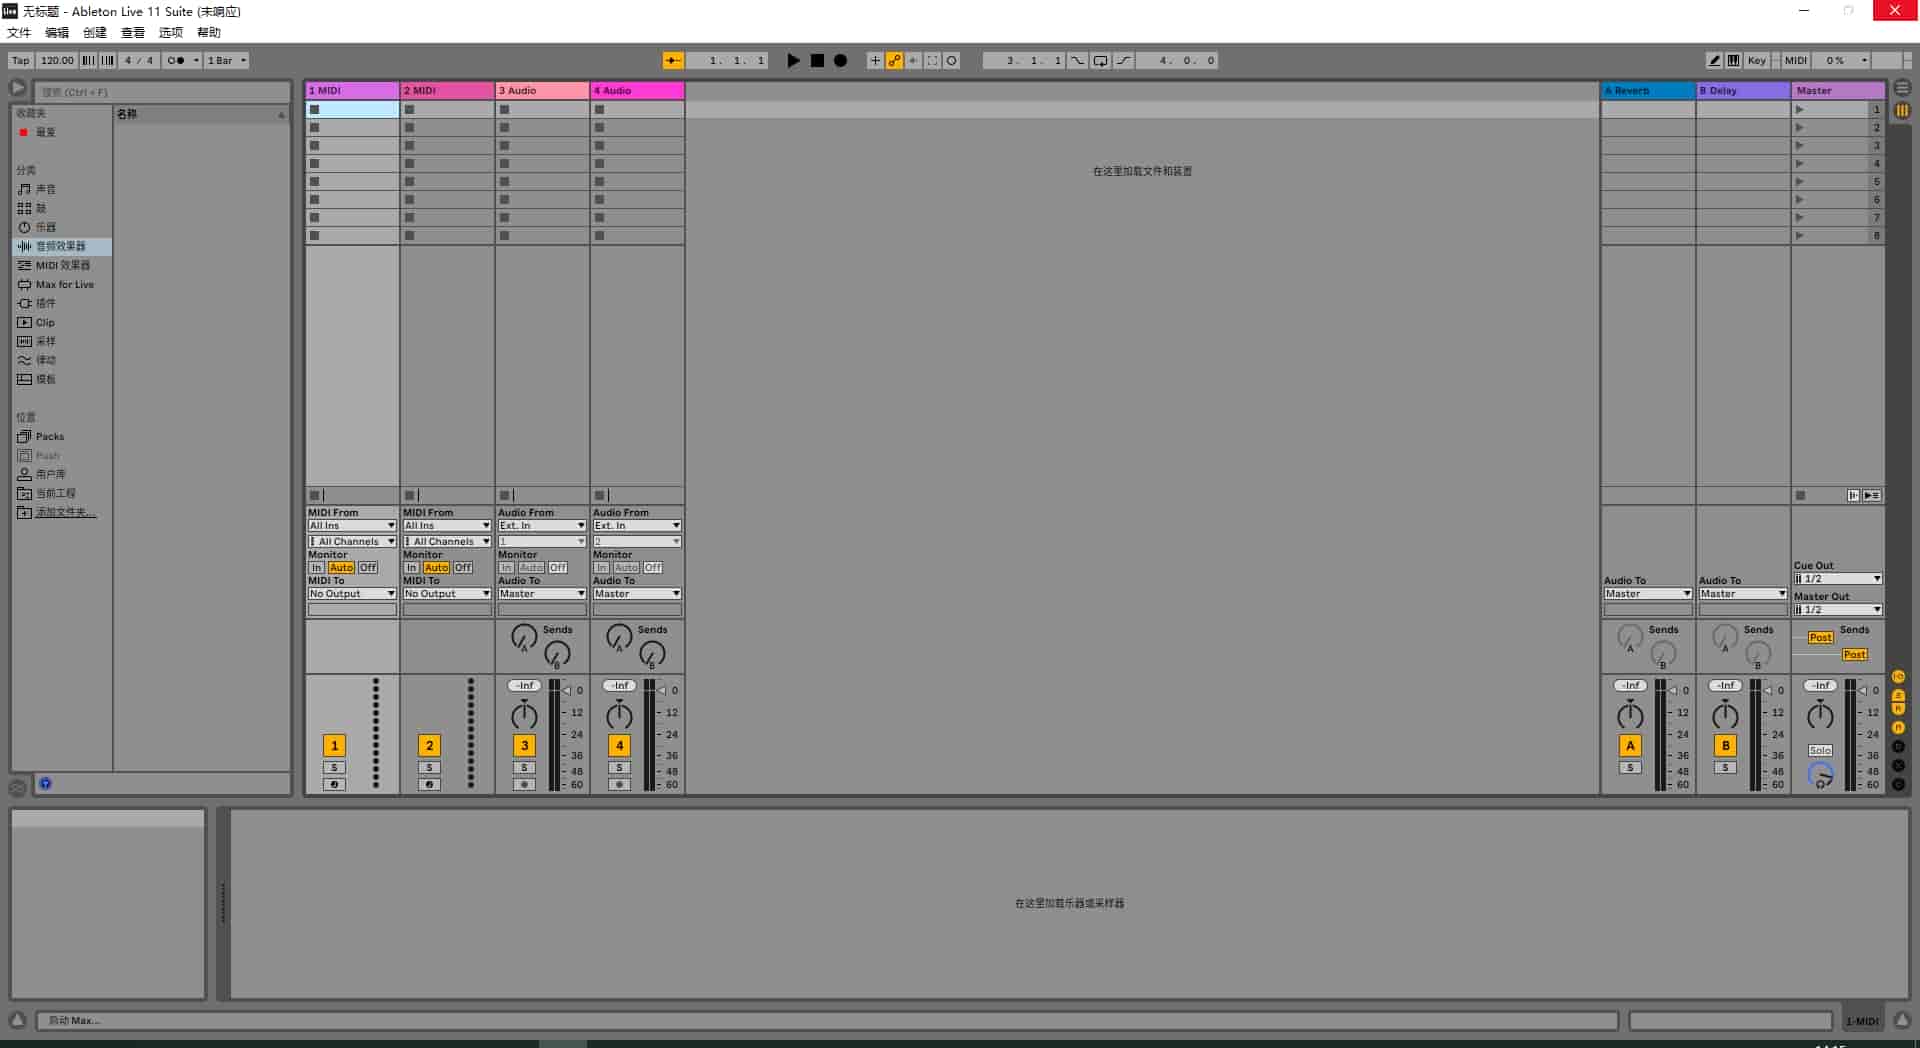Screen dimensions: 1920x1048
Task: Set track 2 monitor to Off
Action: point(463,568)
